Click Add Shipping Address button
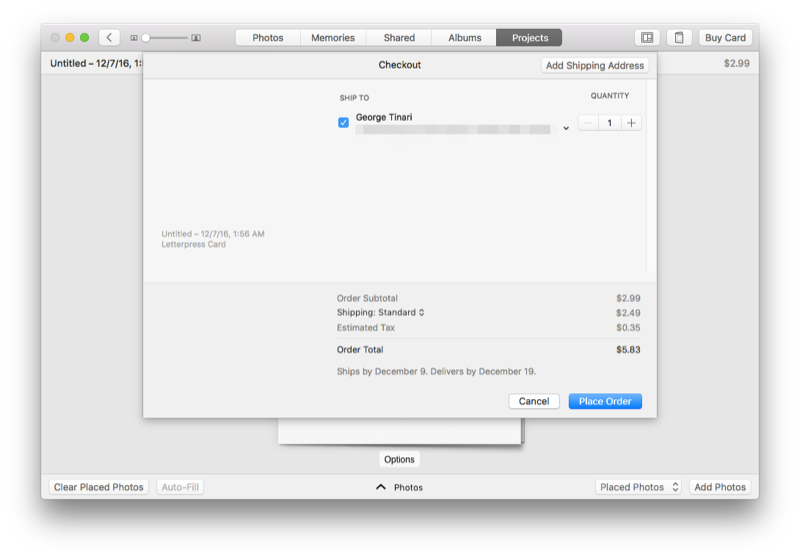Screen dimensions: 800x558 coord(595,66)
